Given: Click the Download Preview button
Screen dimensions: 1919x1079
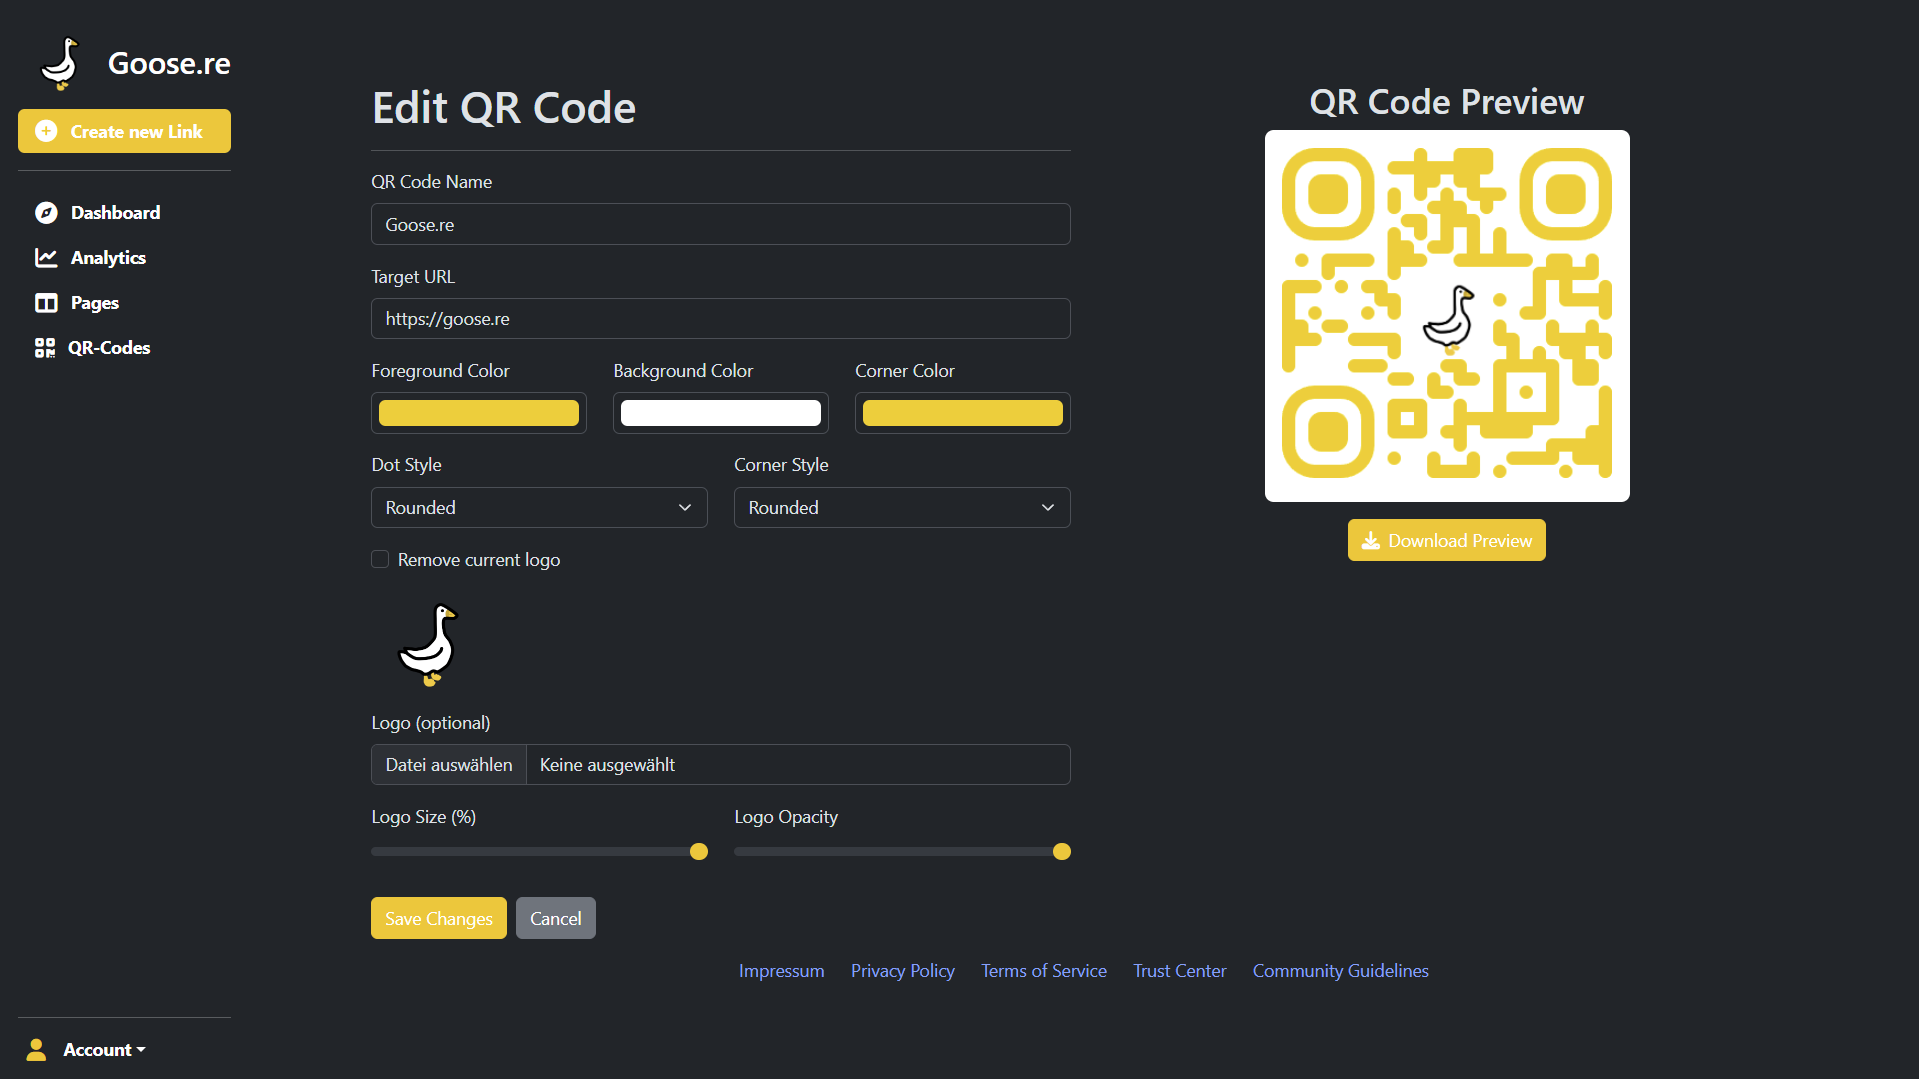Looking at the screenshot, I should [1446, 540].
